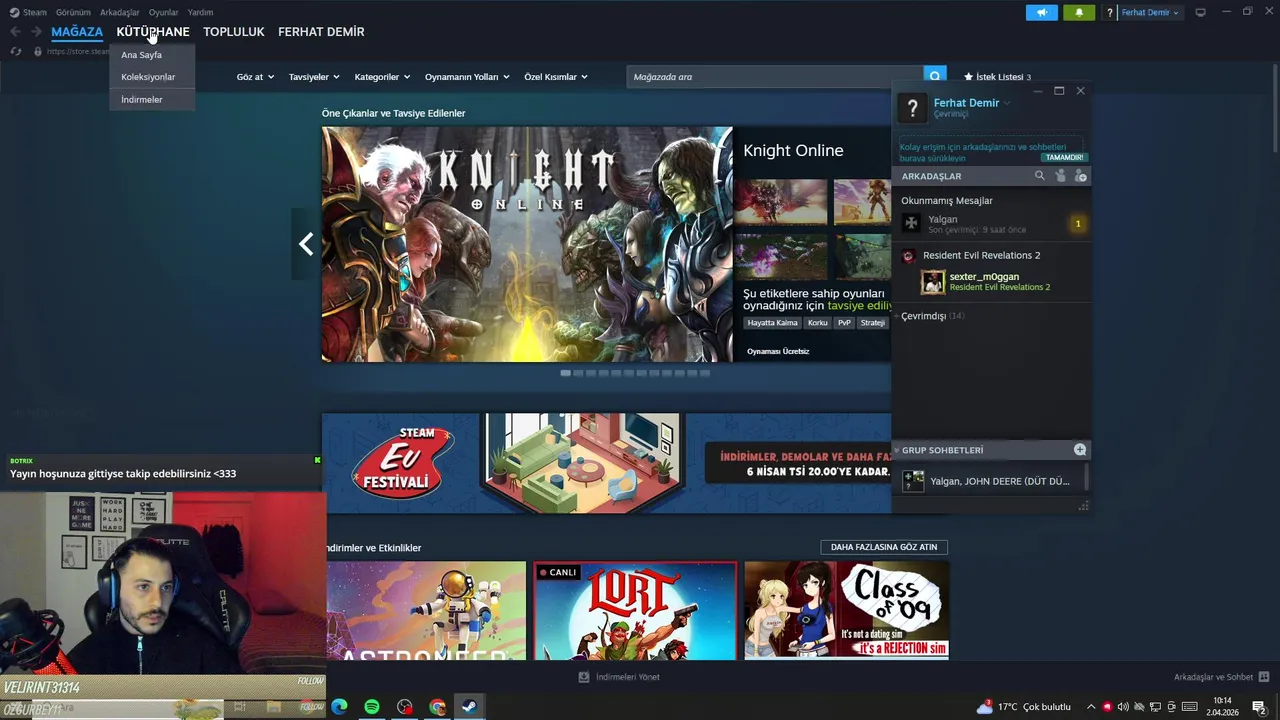Open the Yalgan, JOHN DEERE group chat
1280x720 pixels.
click(x=988, y=481)
